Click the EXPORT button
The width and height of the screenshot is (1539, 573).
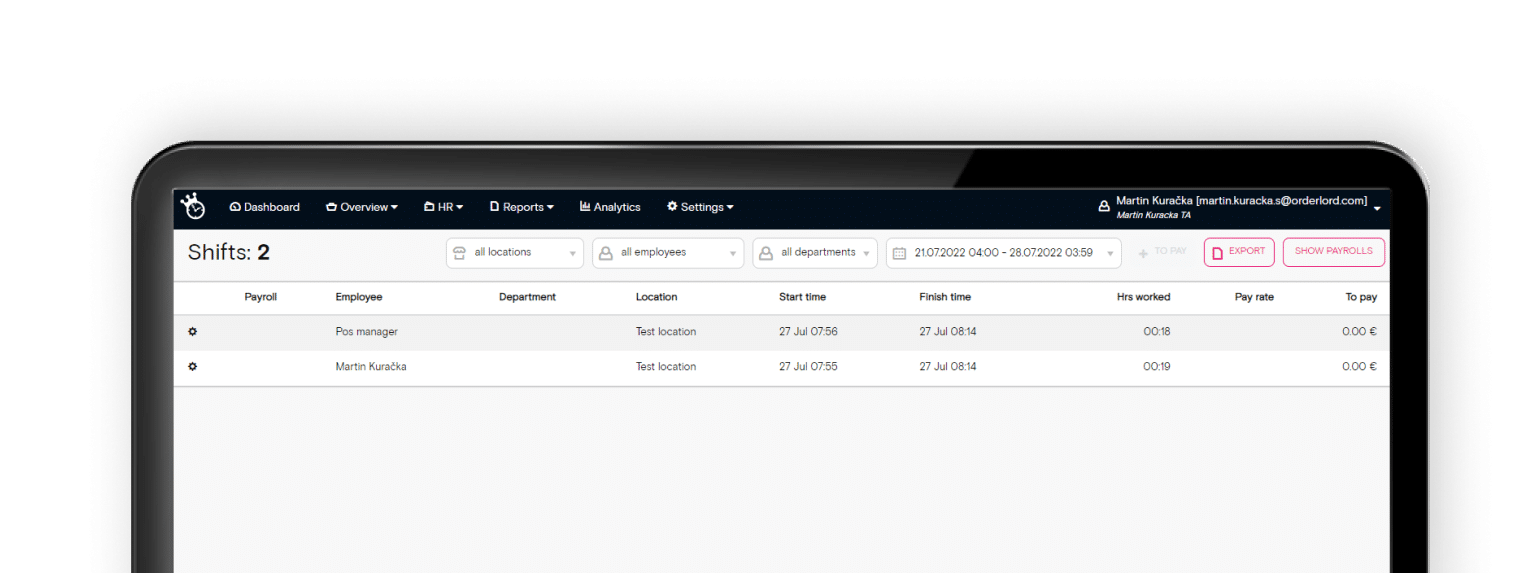point(1240,252)
